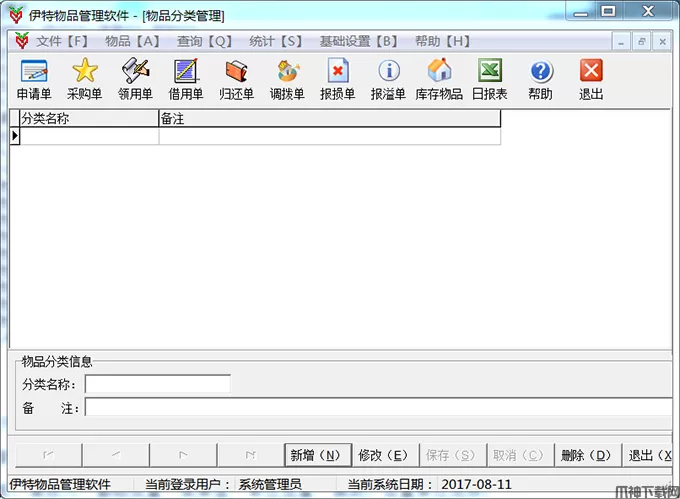Go to the previous record navigation button
680x499 pixels.
click(116, 455)
